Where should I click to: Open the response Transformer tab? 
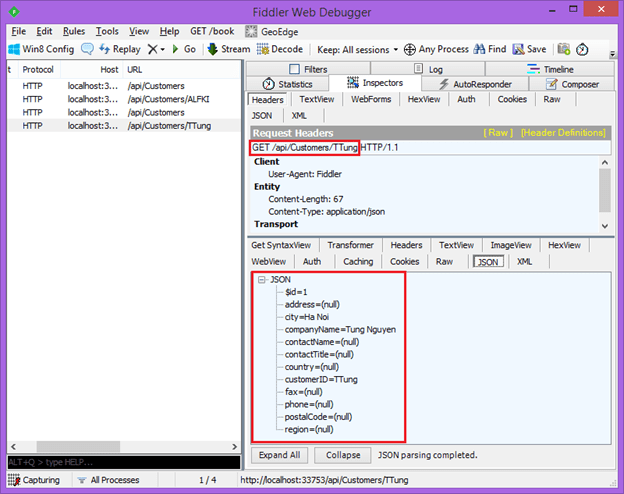point(350,245)
